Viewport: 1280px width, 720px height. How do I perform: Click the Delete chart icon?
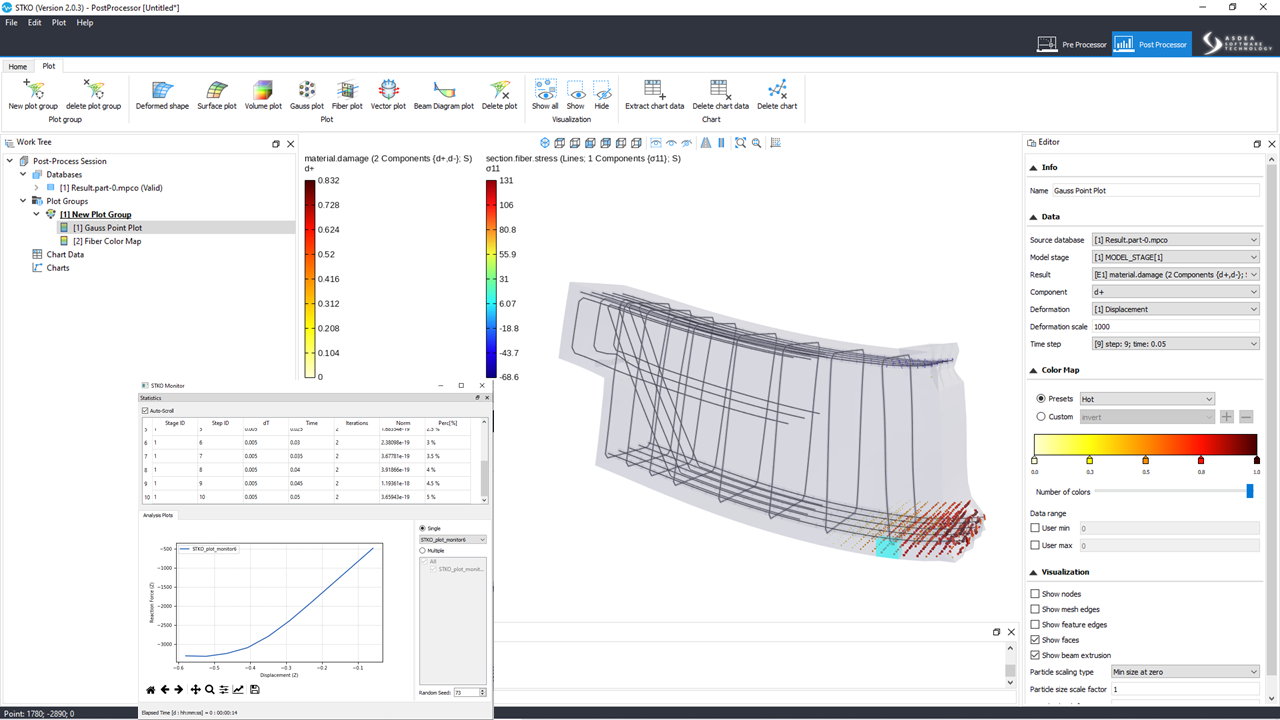[x=777, y=91]
